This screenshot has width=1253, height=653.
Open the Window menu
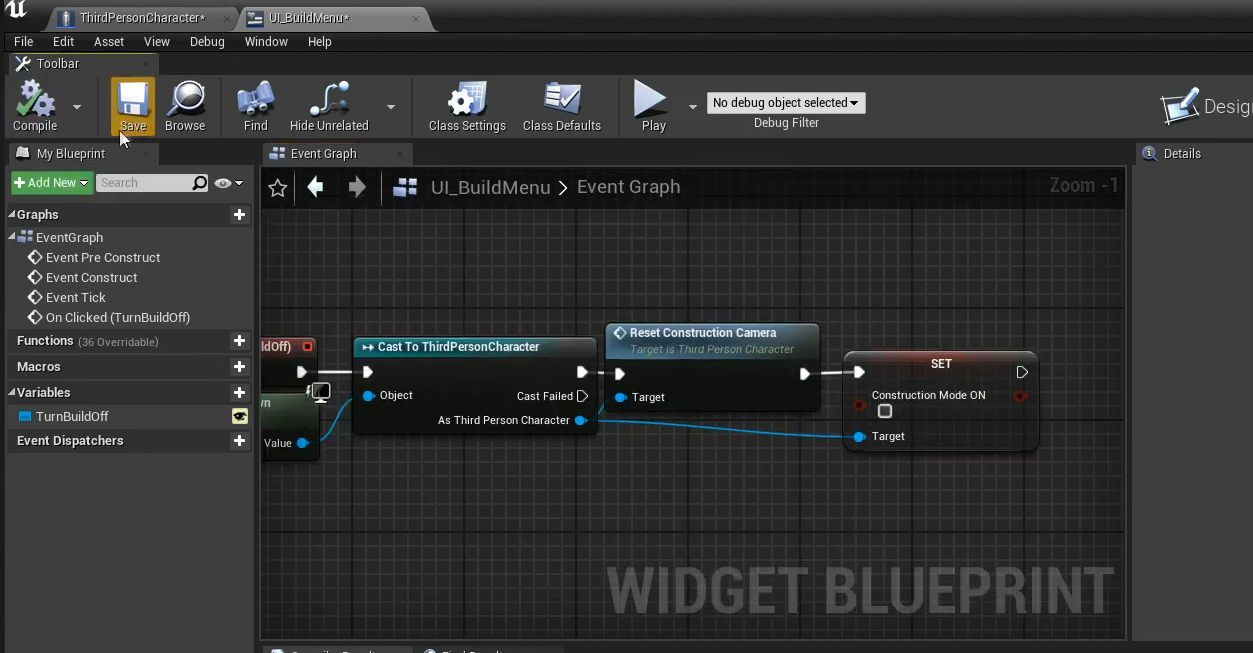[266, 42]
